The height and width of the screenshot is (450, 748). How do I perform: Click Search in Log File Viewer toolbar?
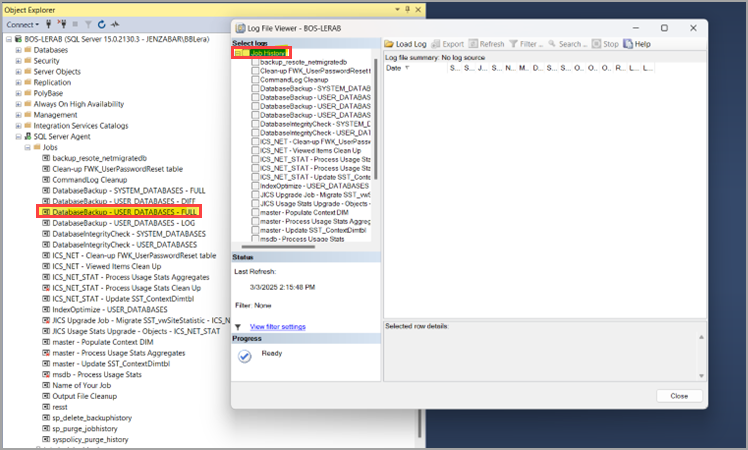pyautogui.click(x=568, y=44)
